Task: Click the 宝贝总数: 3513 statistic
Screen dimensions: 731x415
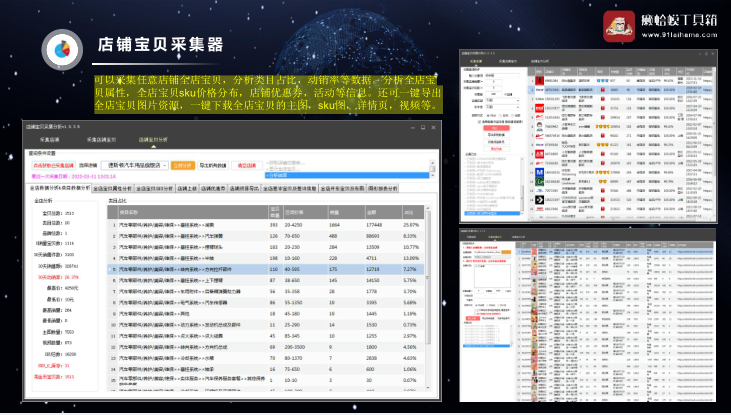Action: (x=58, y=213)
